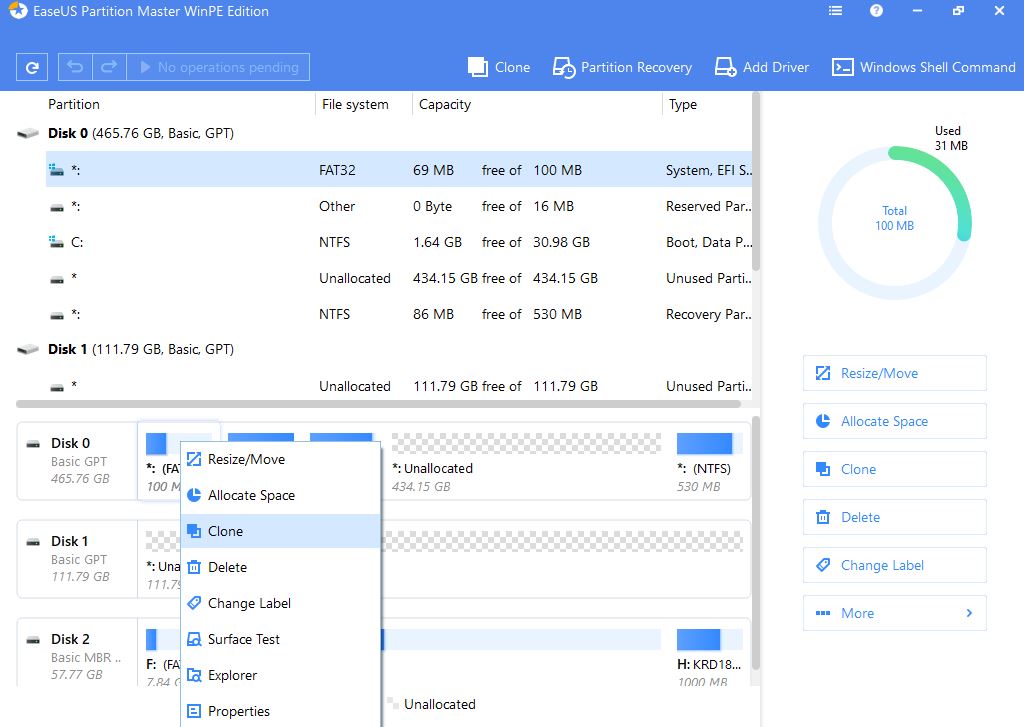Click the Clone icon in top toolbar
The image size is (1024, 727).
[479, 67]
